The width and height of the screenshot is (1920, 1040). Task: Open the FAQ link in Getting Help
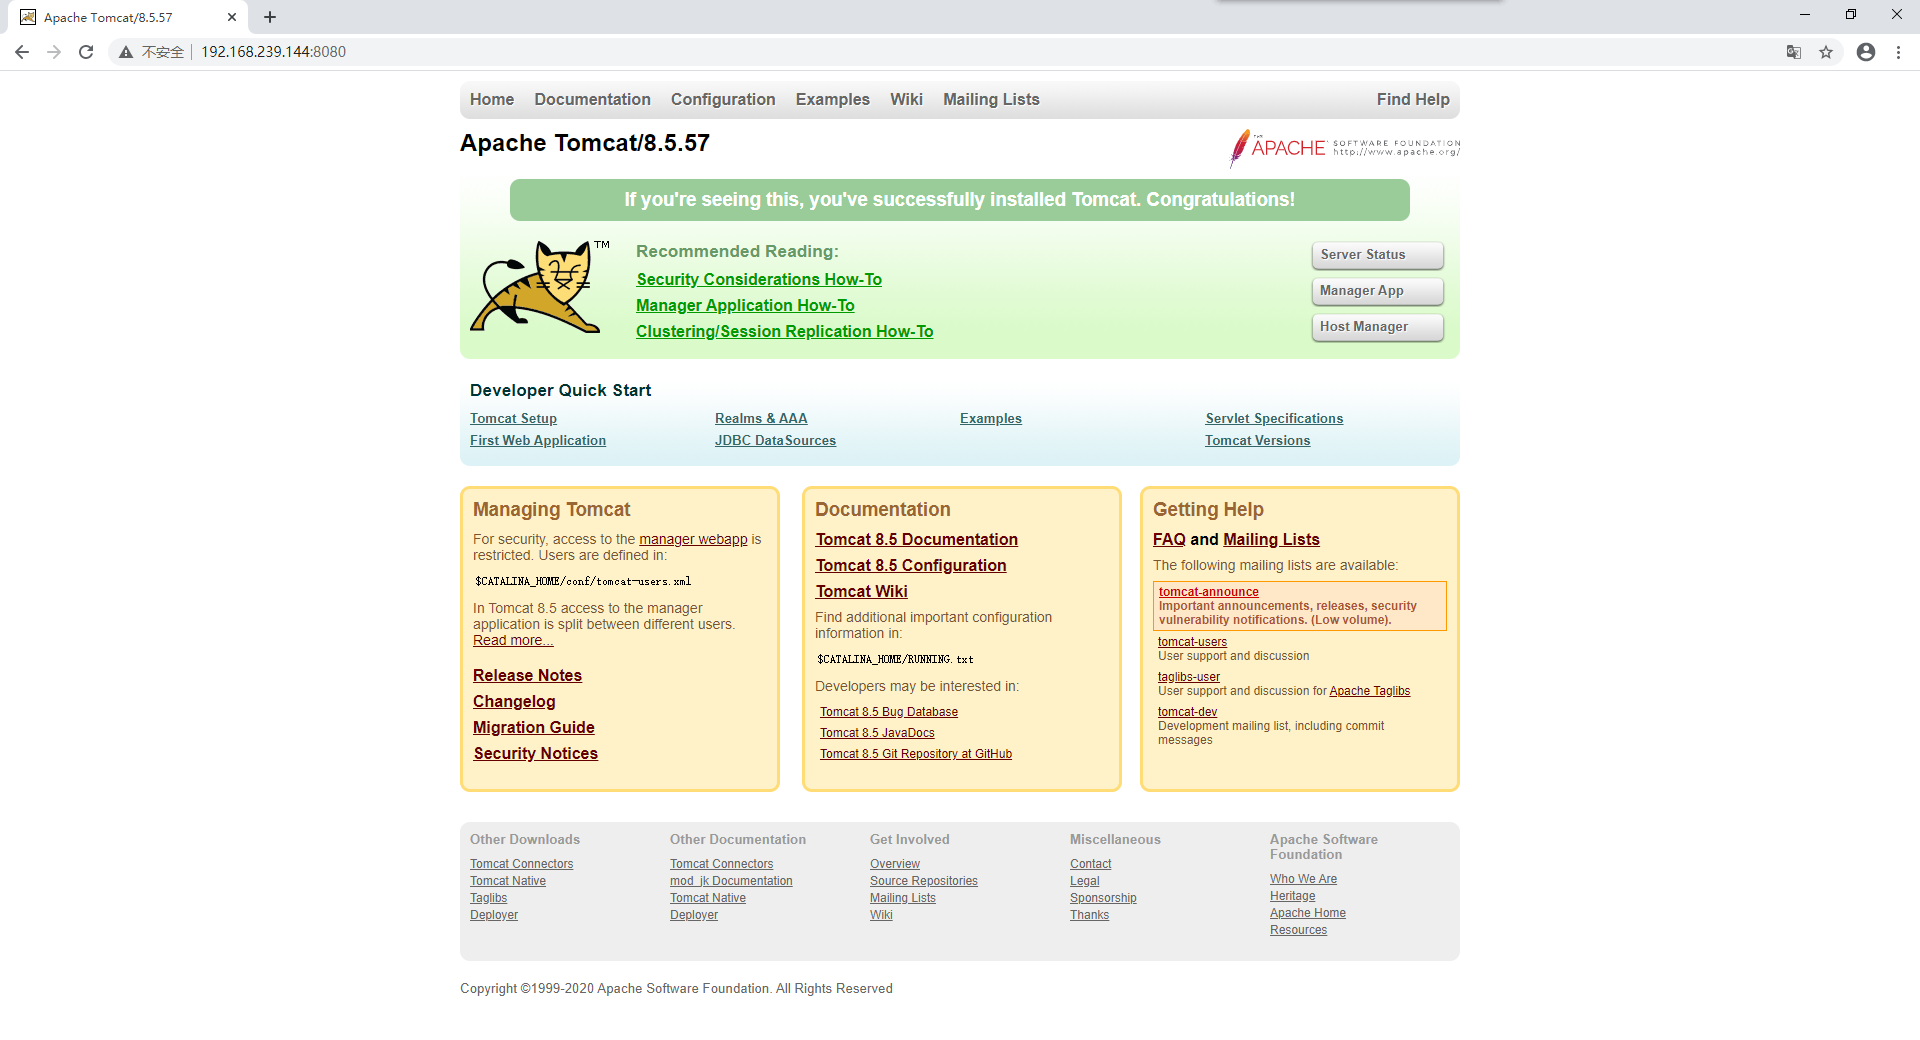[1169, 540]
